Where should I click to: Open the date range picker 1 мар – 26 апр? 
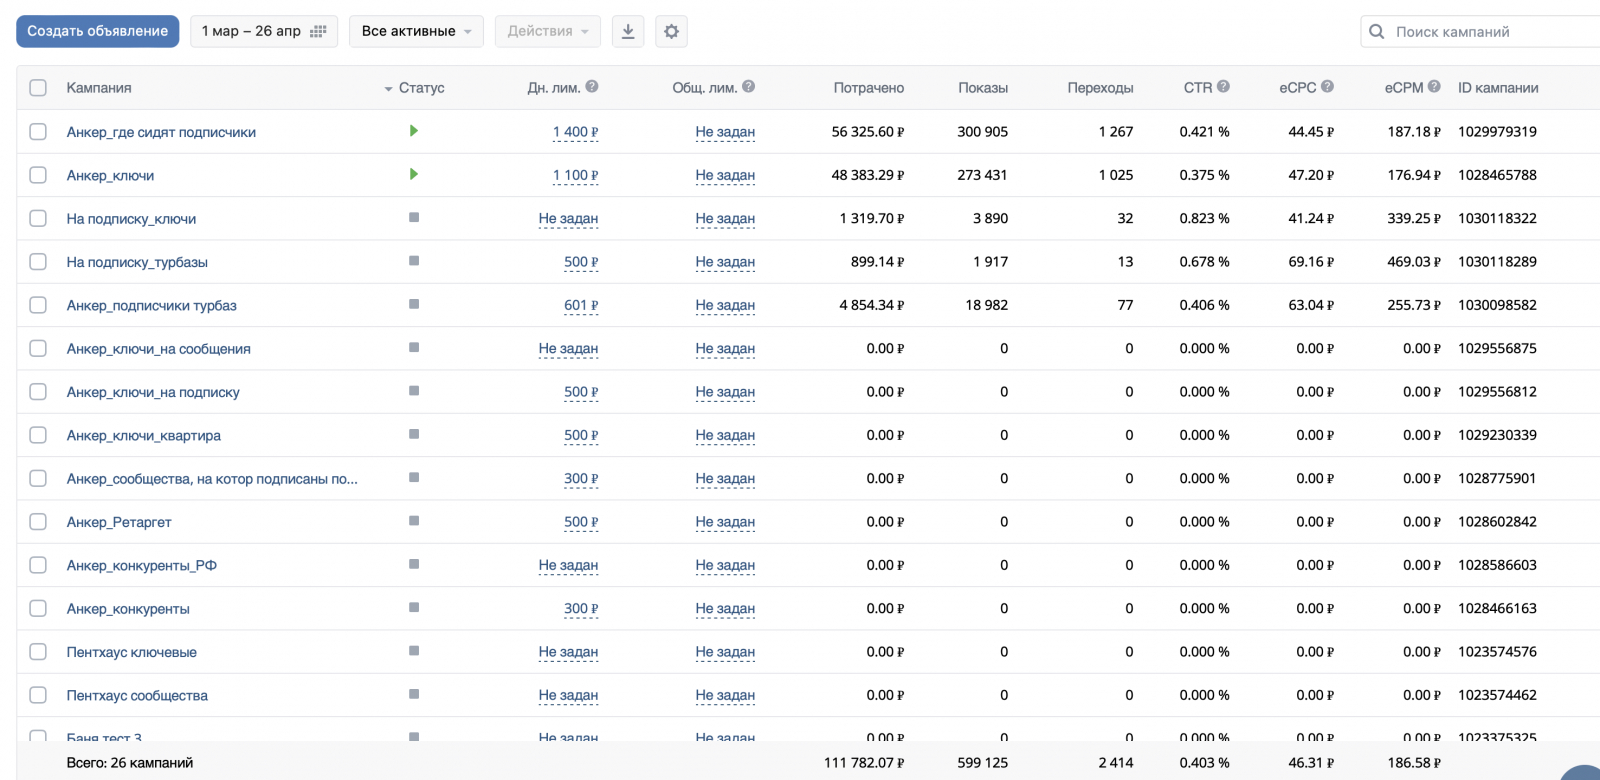pyautogui.click(x=263, y=31)
